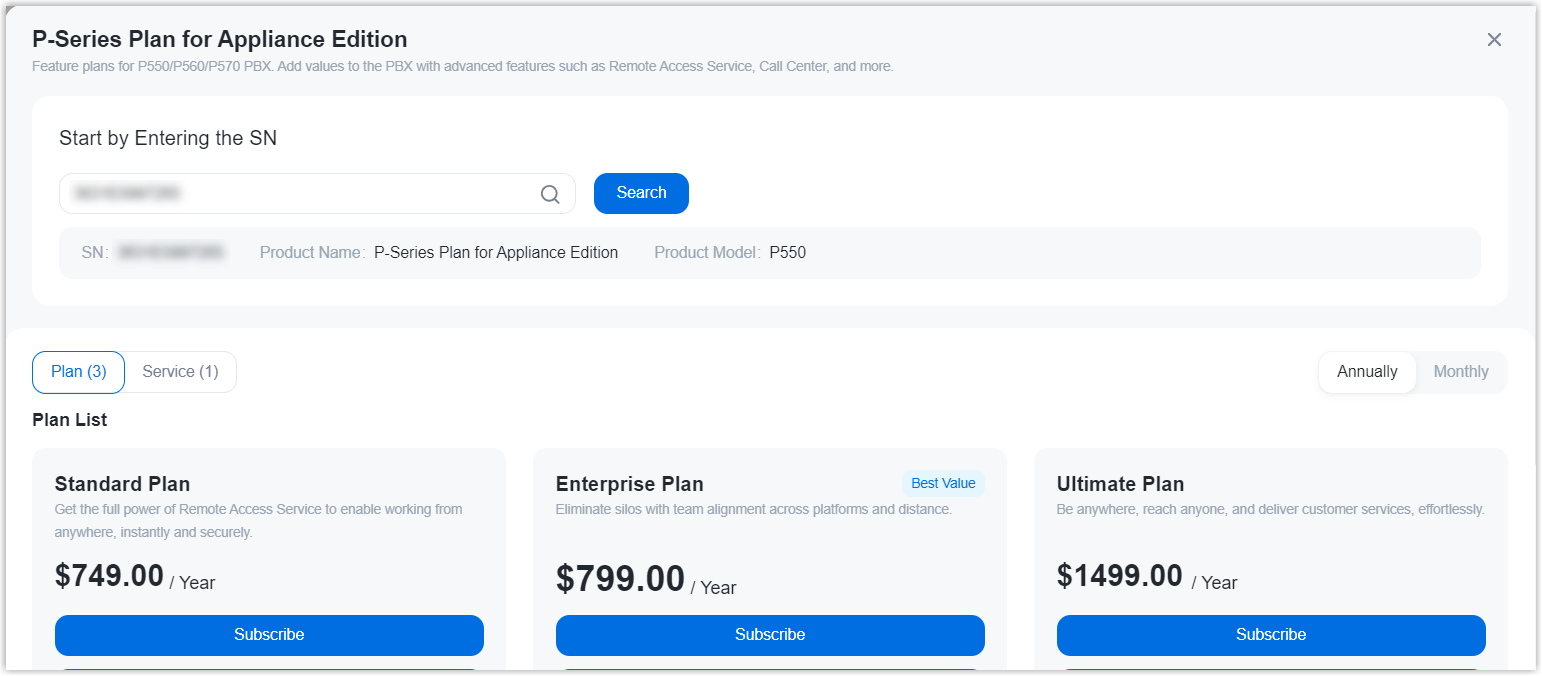
Task: Close the P-Series Plan dialog
Action: point(1494,40)
